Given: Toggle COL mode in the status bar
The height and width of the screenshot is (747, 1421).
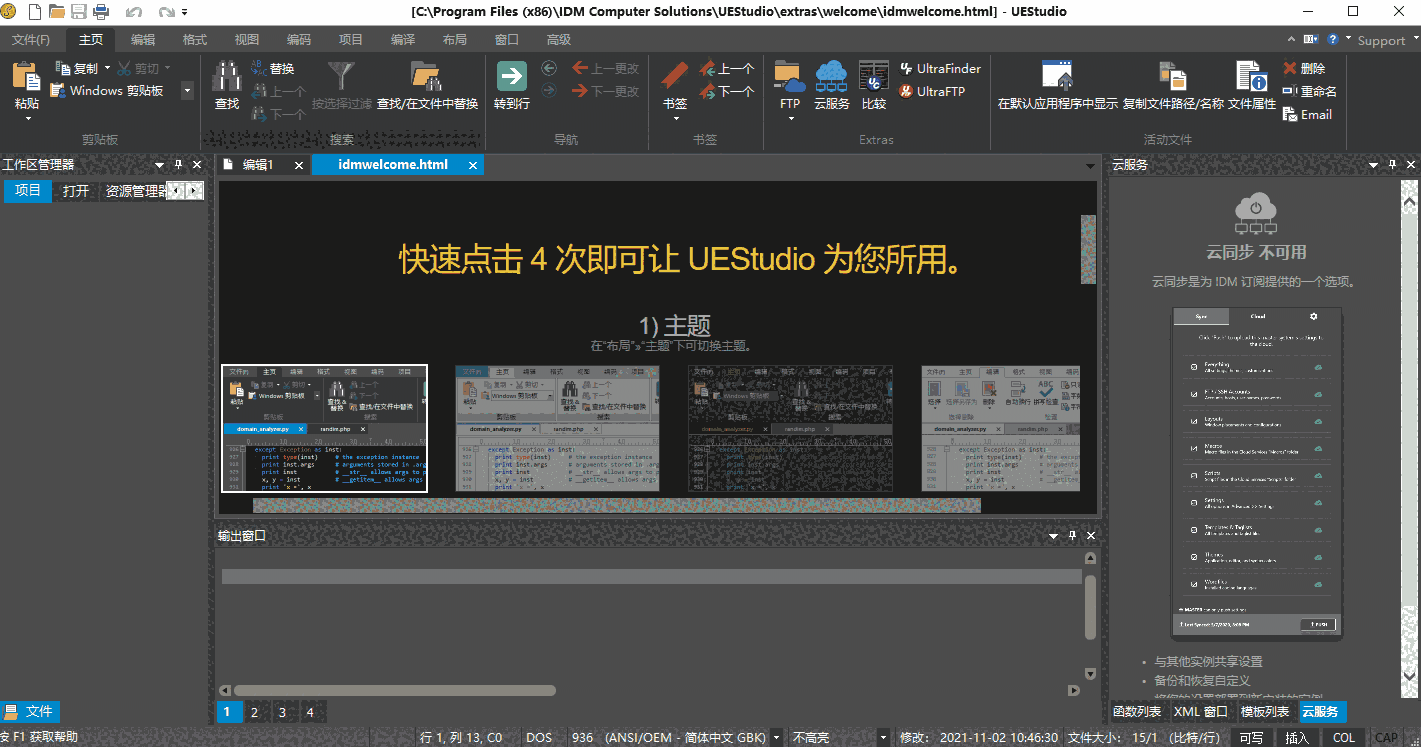Looking at the screenshot, I should tap(1343, 737).
